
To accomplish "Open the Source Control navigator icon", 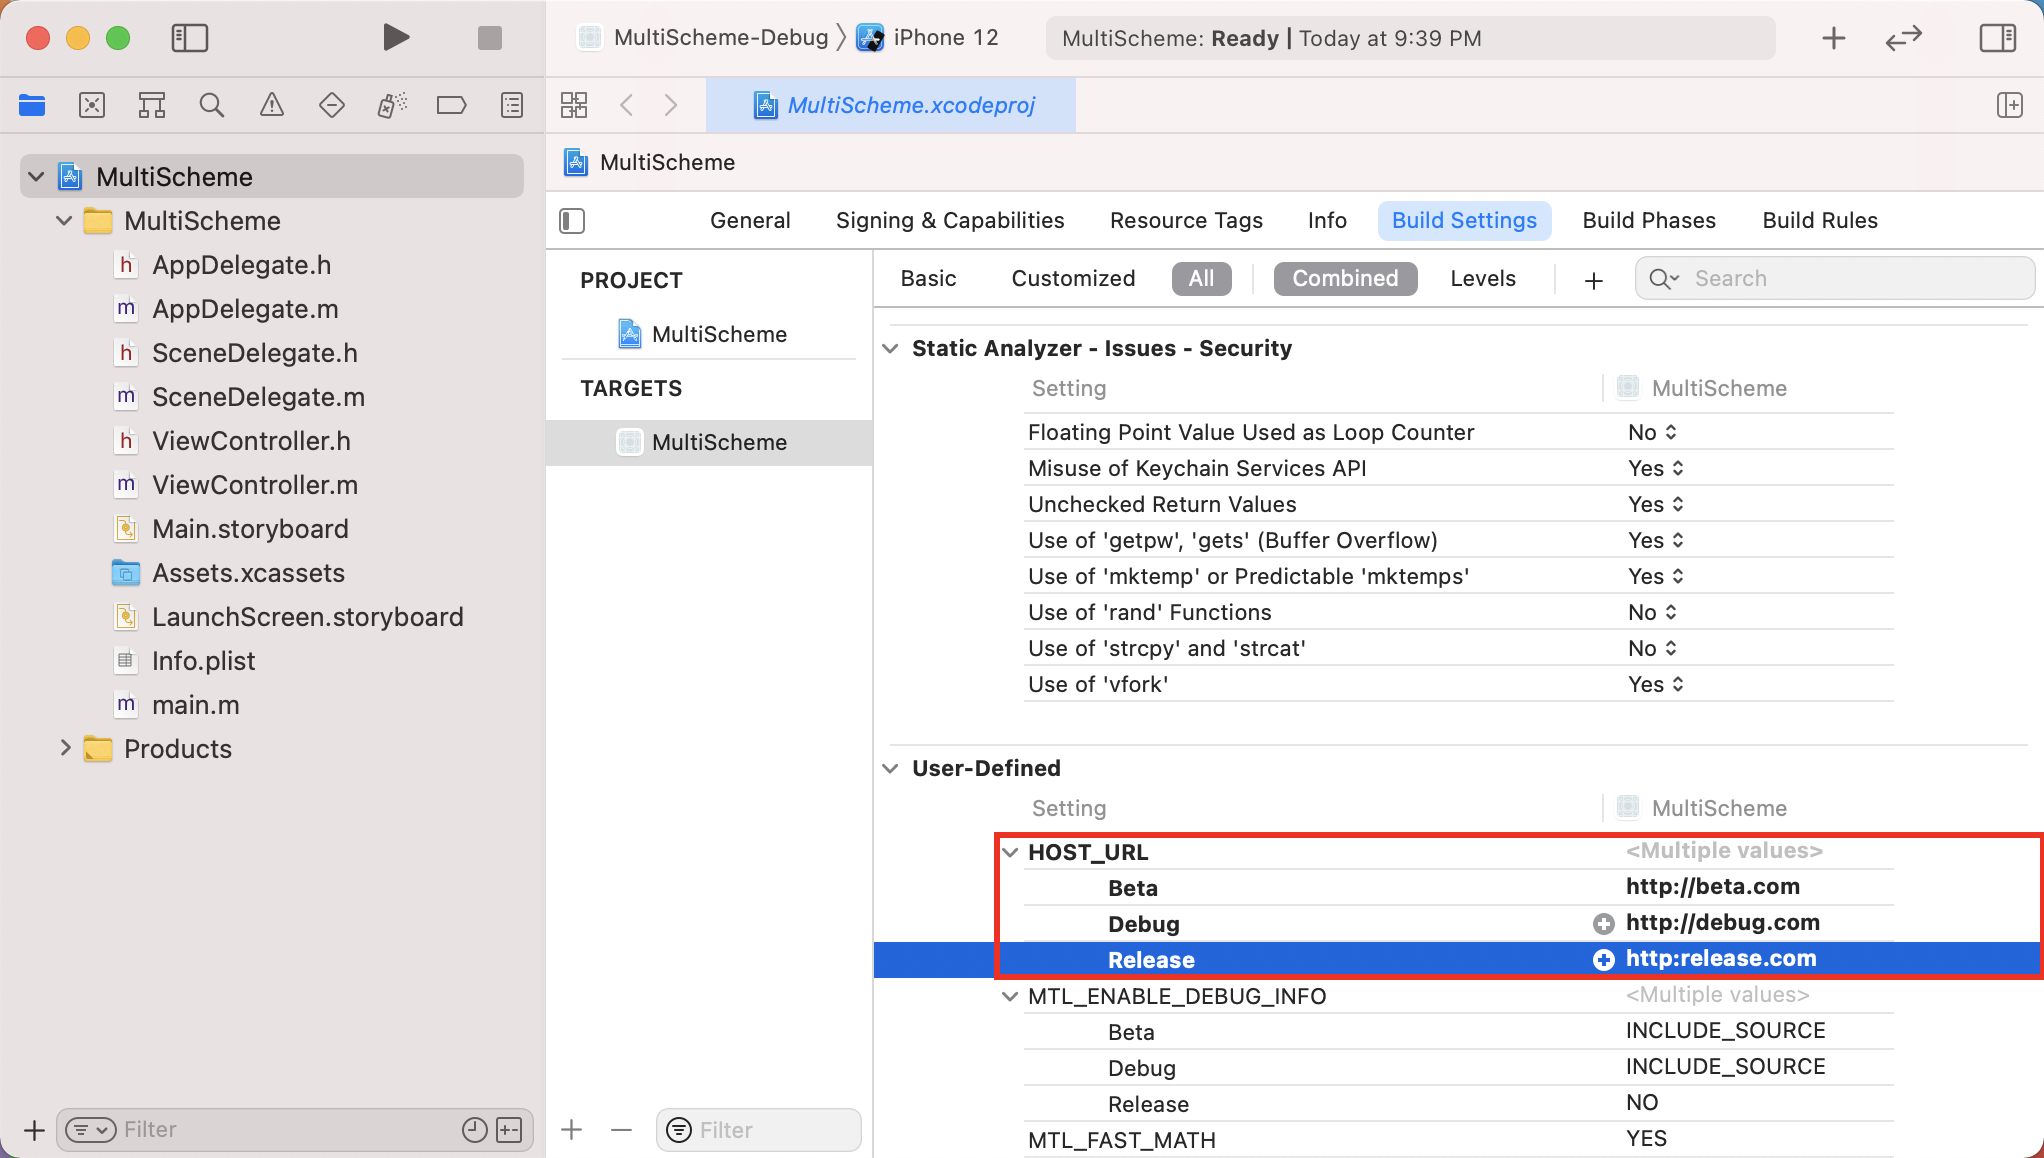I will pos(92,105).
